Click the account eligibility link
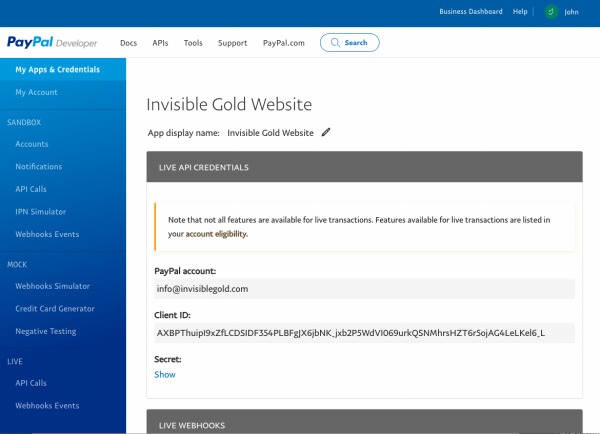Image resolution: width=600 pixels, height=434 pixels. pos(216,234)
